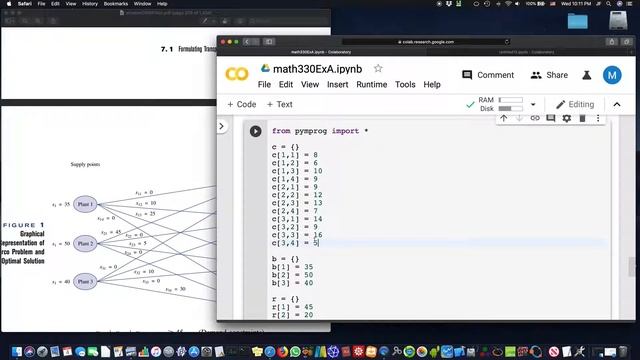The width and height of the screenshot is (640, 360).
Task: Click the Disk usage bar
Action: click(510, 109)
